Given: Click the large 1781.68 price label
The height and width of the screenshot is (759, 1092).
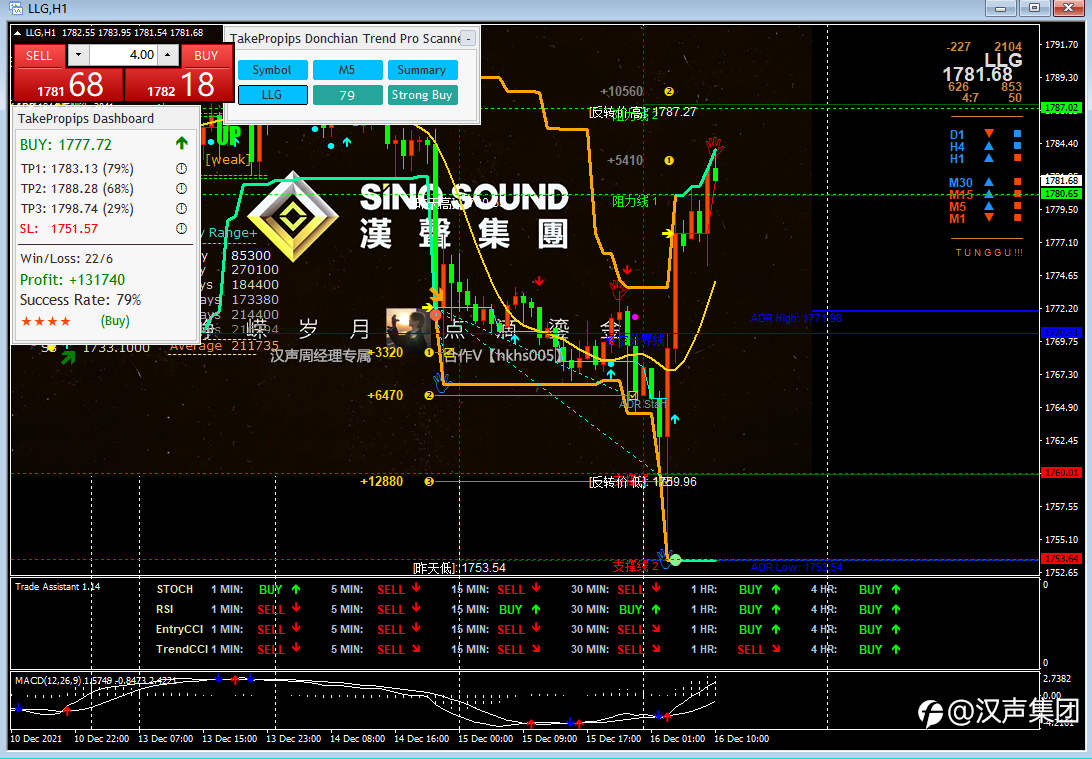Looking at the screenshot, I should pyautogui.click(x=977, y=75).
